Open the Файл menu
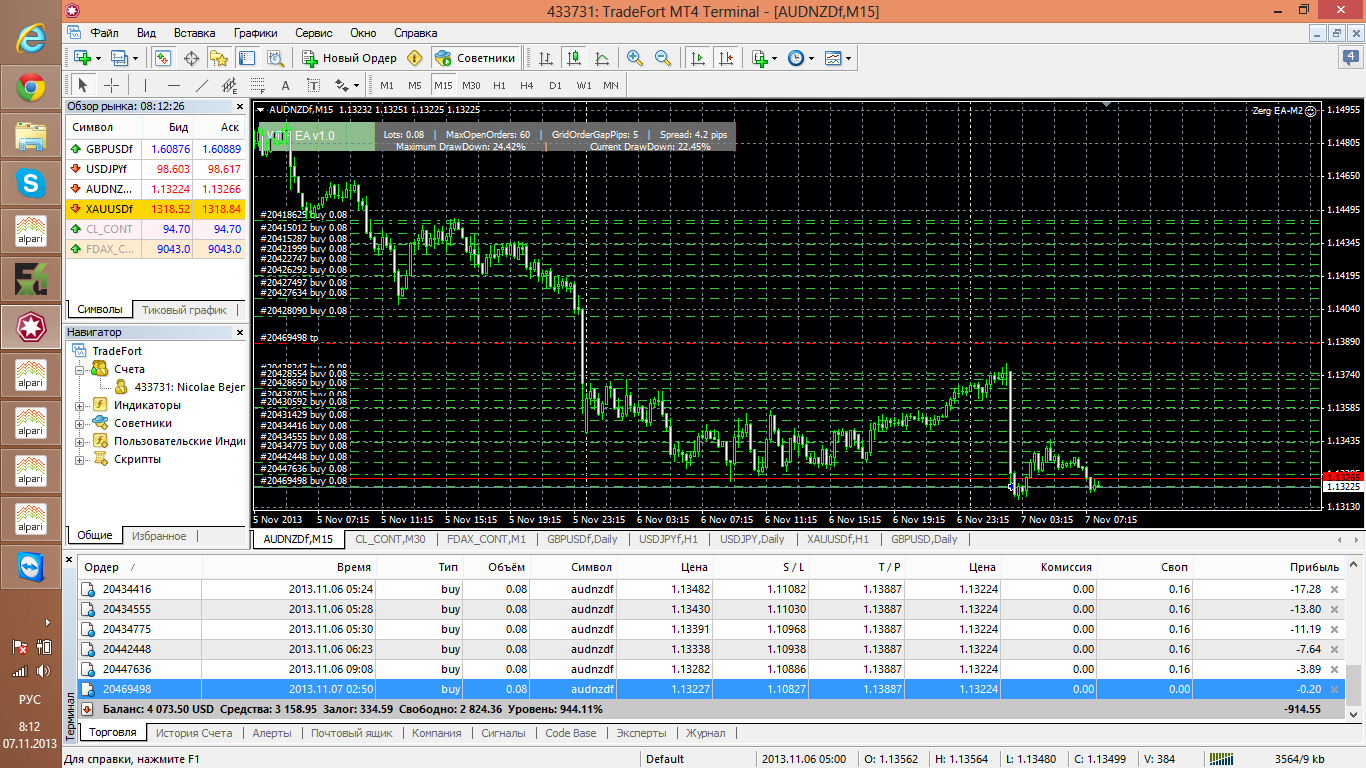The image size is (1366, 768). click(104, 33)
